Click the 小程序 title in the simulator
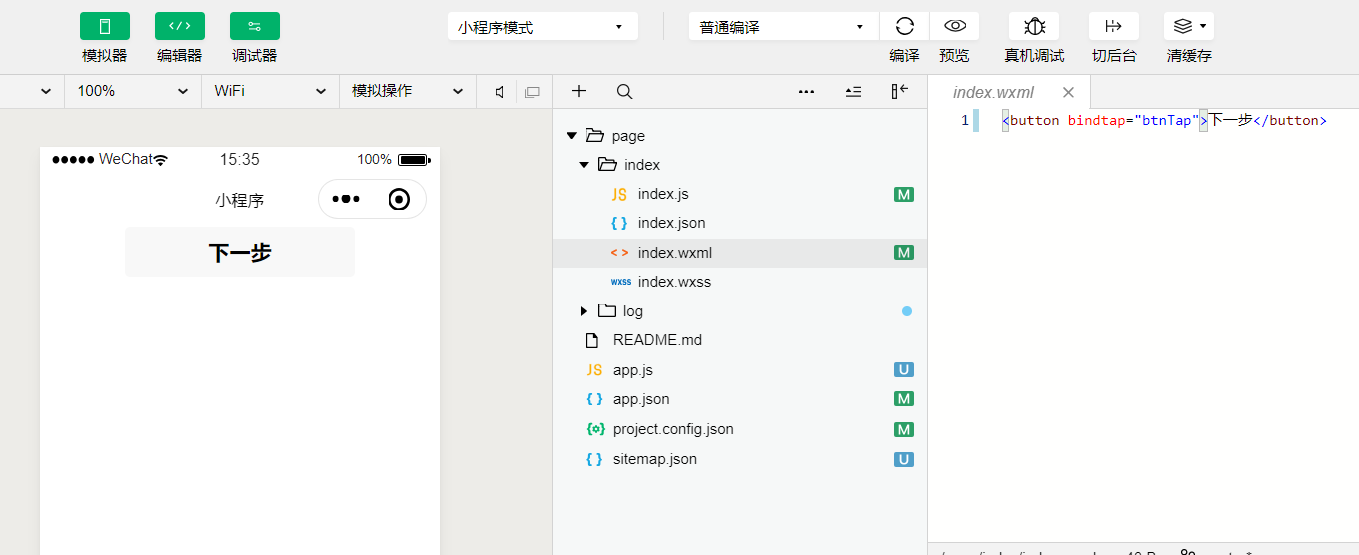Image resolution: width=1359 pixels, height=555 pixels. pyautogui.click(x=240, y=200)
